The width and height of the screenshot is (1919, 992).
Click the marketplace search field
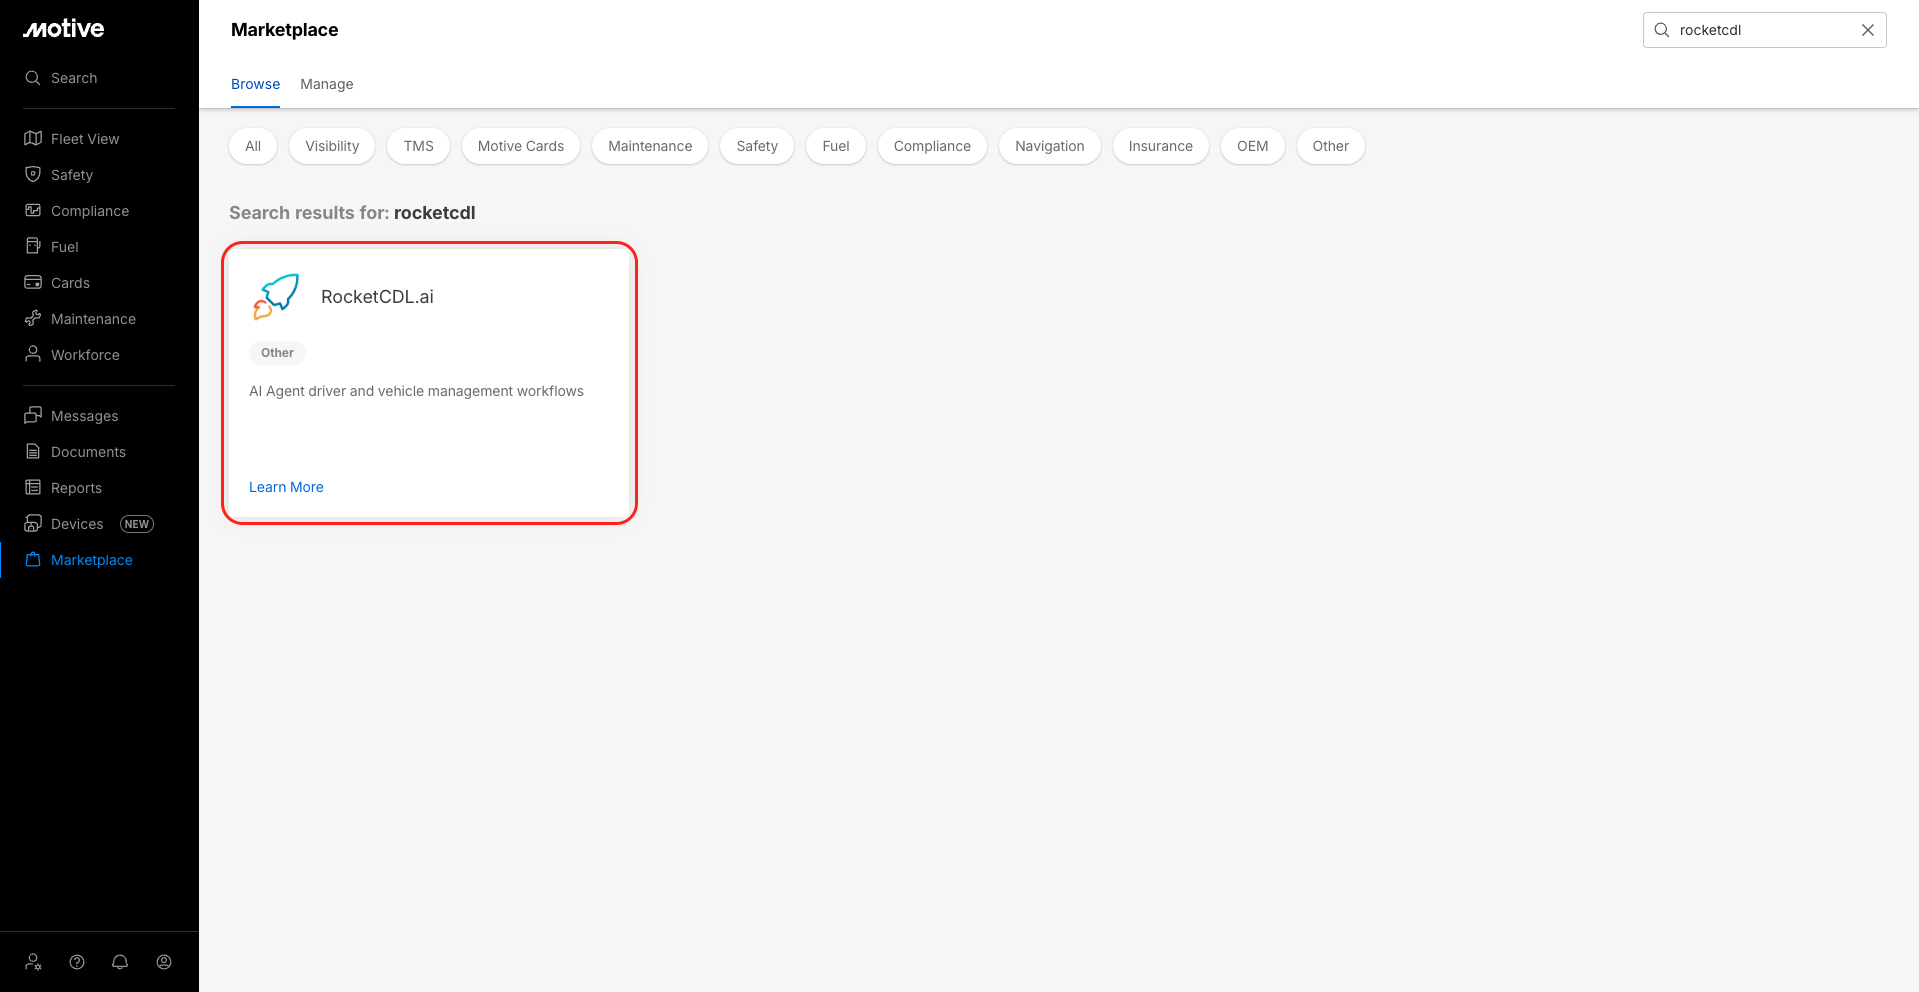coord(1764,30)
